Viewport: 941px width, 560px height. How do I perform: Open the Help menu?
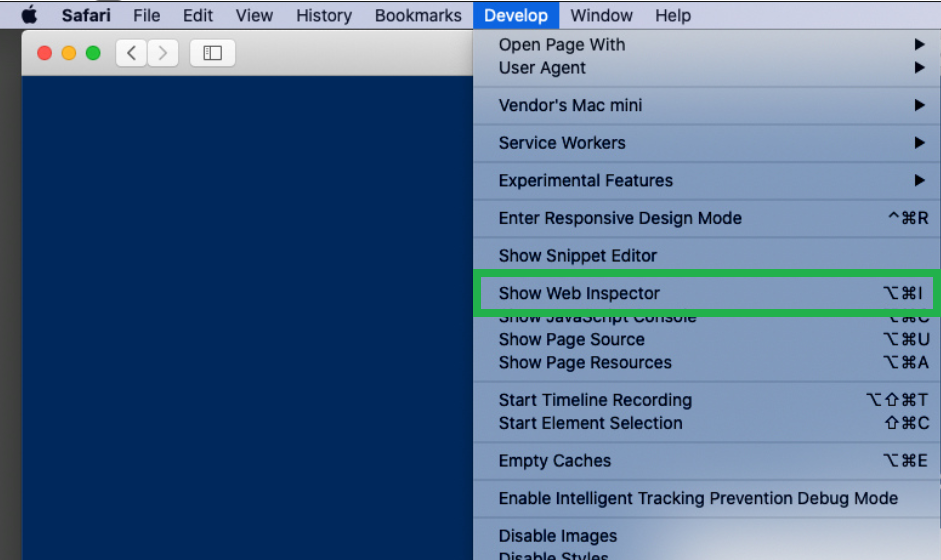[673, 15]
